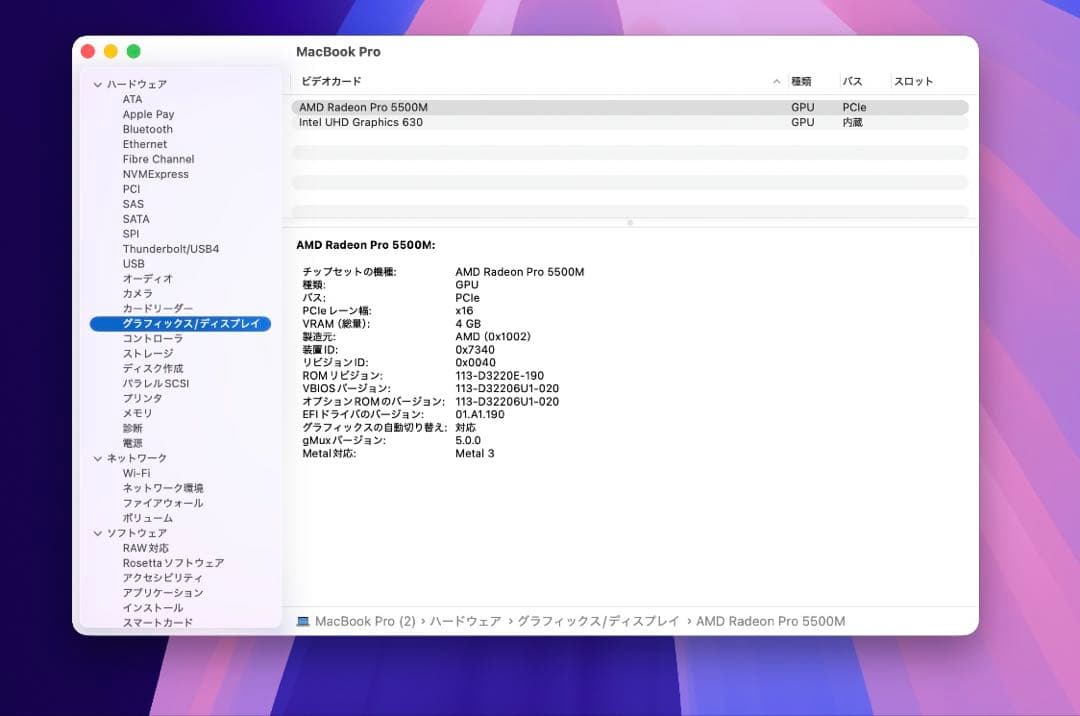Select グラフィックス/ディスプレイ in the sidebar
This screenshot has width=1080, height=716.
(x=180, y=324)
